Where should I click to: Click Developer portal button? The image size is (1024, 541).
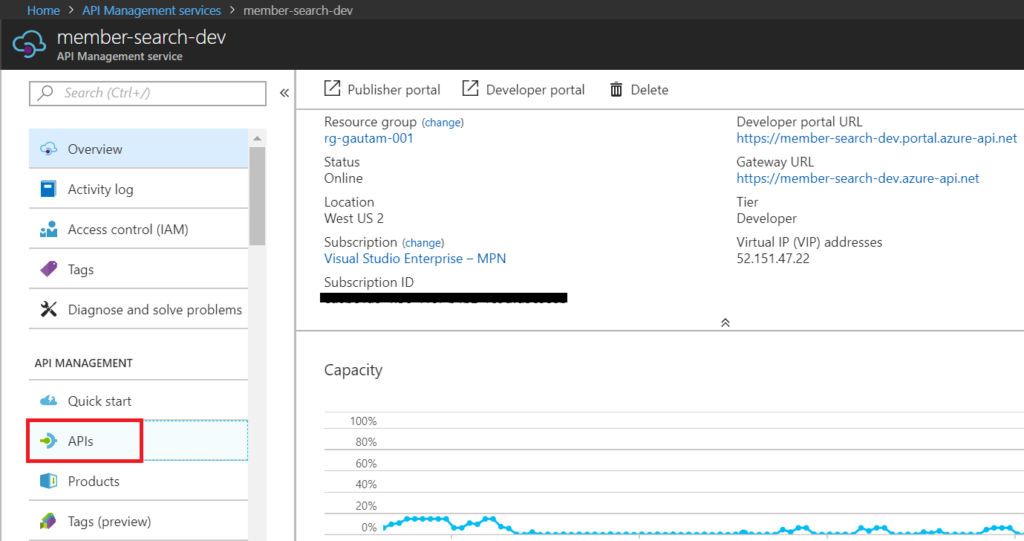pos(524,90)
